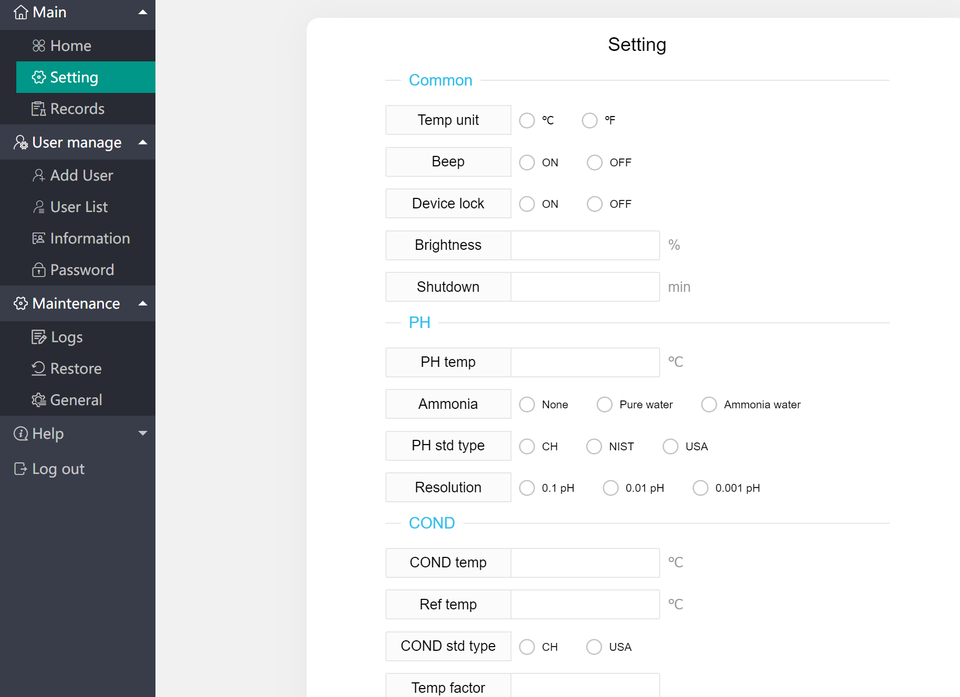This screenshot has width=960, height=697.
Task: Collapse the Main menu section arrow
Action: [x=143, y=12]
